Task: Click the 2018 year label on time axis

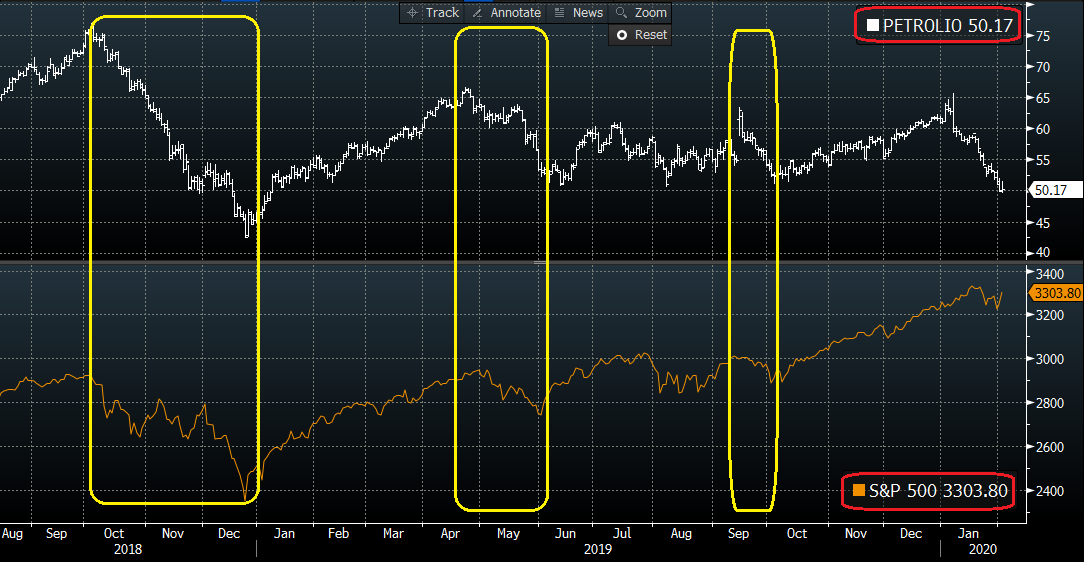Action: [127, 550]
